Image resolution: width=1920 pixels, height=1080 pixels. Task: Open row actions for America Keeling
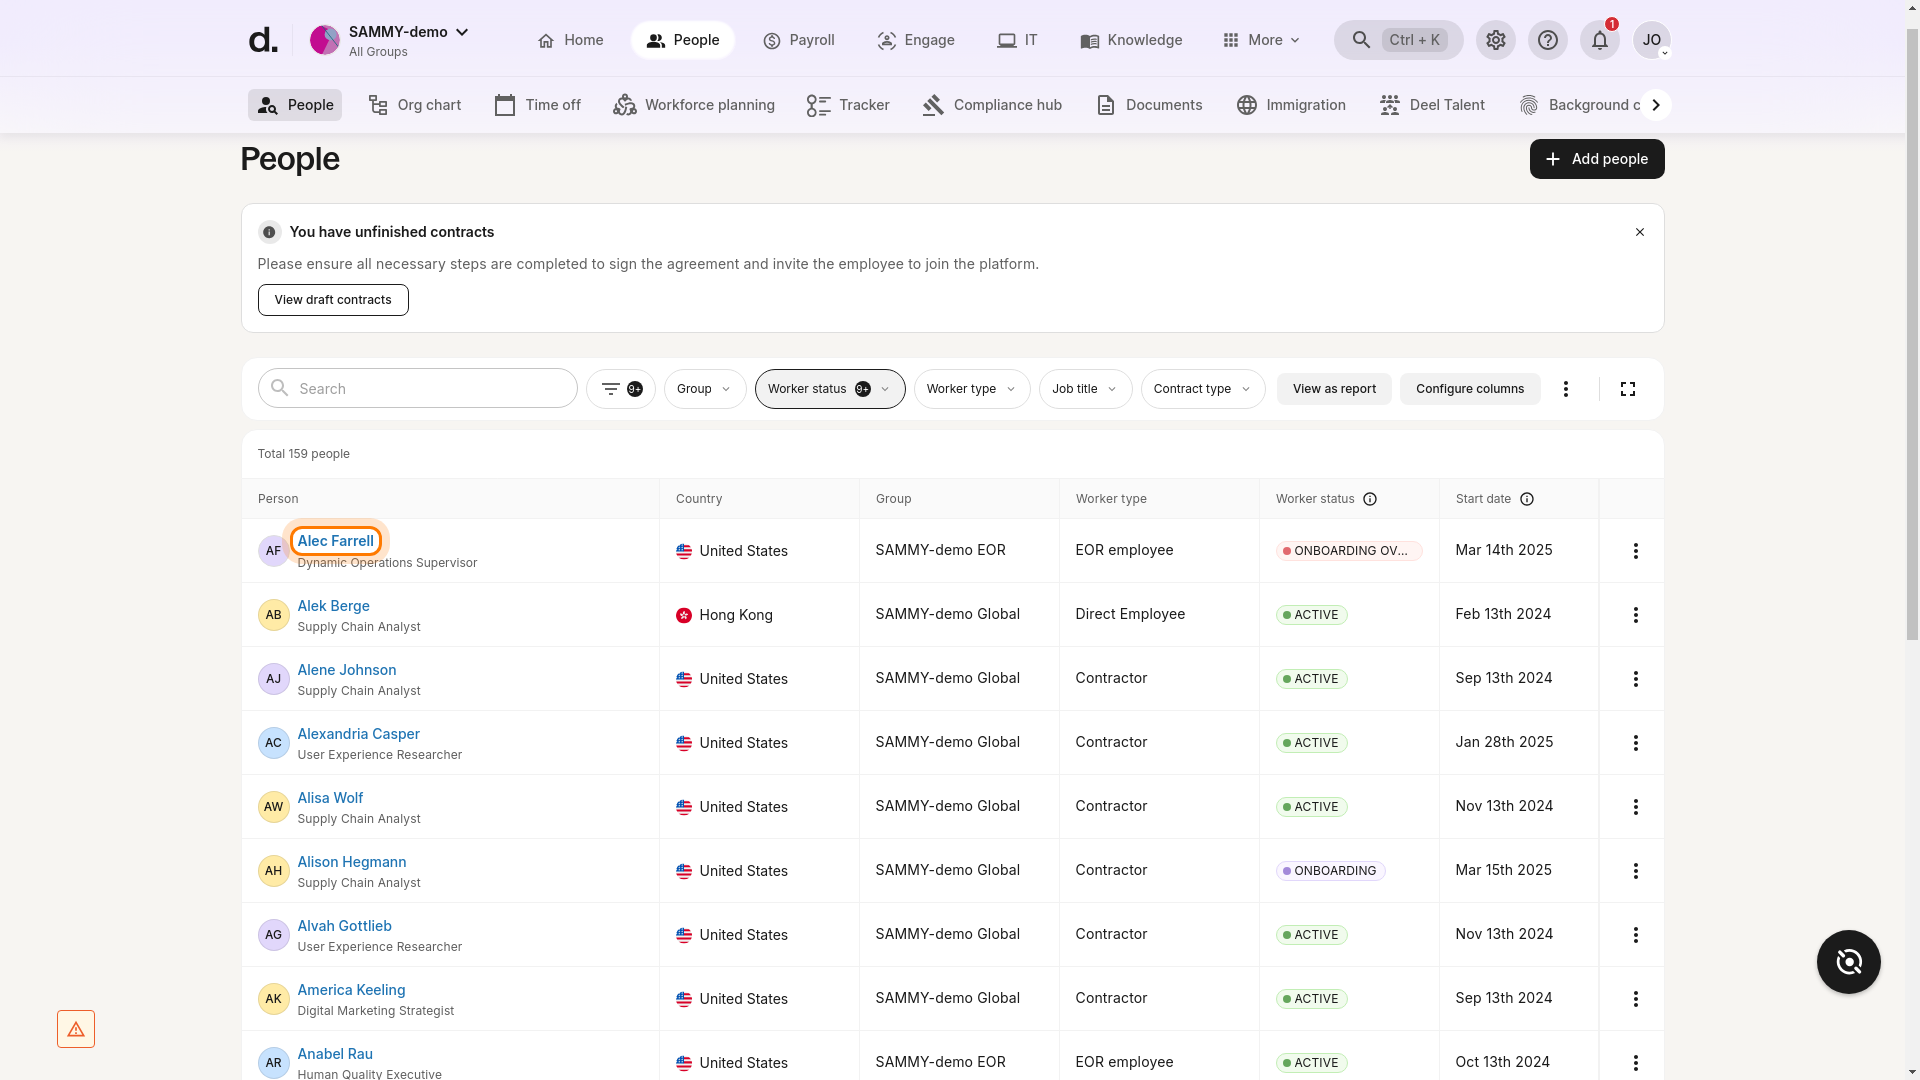1636,999
